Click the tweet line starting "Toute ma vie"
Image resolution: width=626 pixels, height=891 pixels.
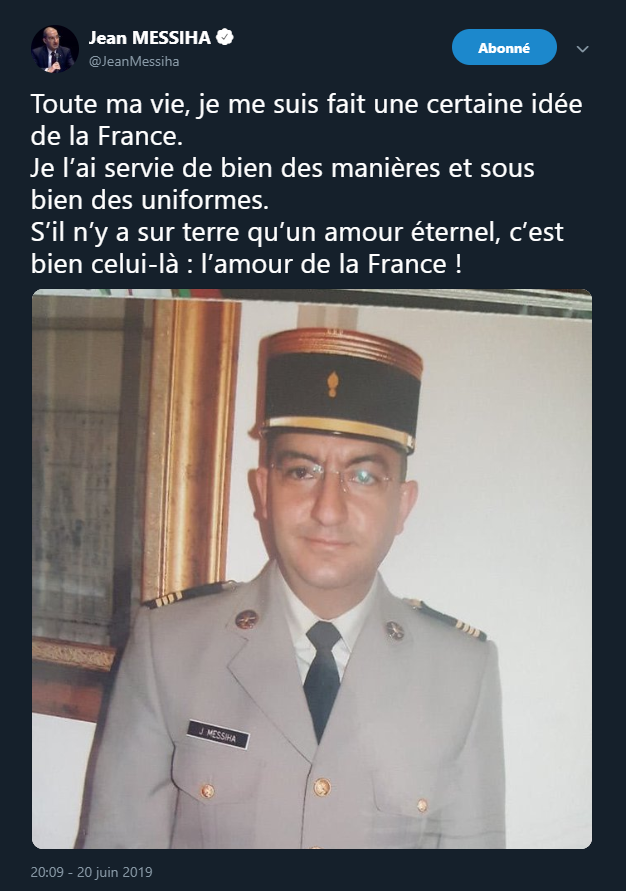(x=306, y=104)
